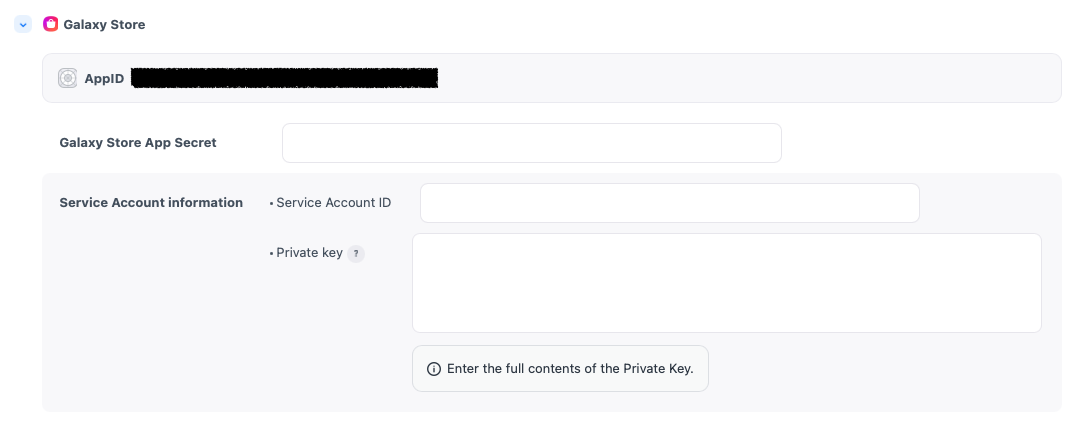Collapse the Galaxy Store section chevron
Image resolution: width=1074 pixels, height=421 pixels.
pos(23,24)
